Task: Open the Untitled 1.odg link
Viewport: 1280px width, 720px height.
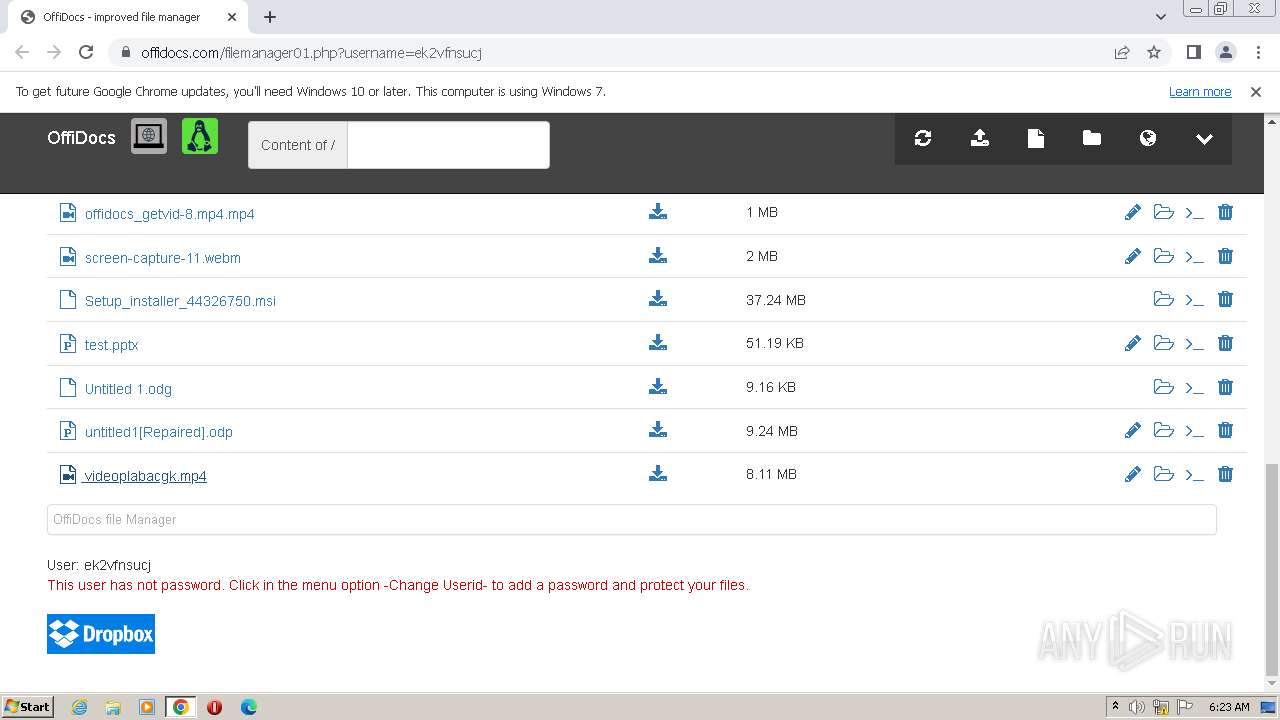Action: tap(128, 389)
